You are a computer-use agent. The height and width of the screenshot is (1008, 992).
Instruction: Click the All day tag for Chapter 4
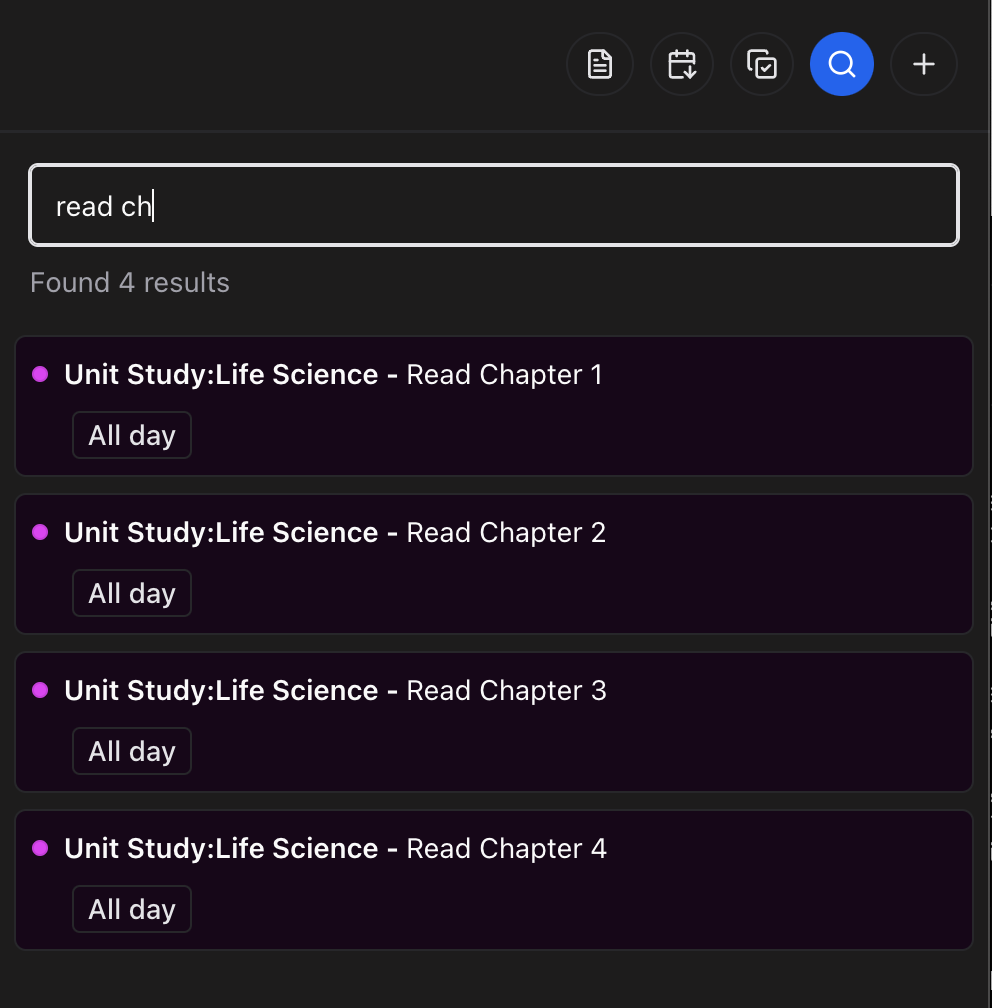tap(132, 910)
